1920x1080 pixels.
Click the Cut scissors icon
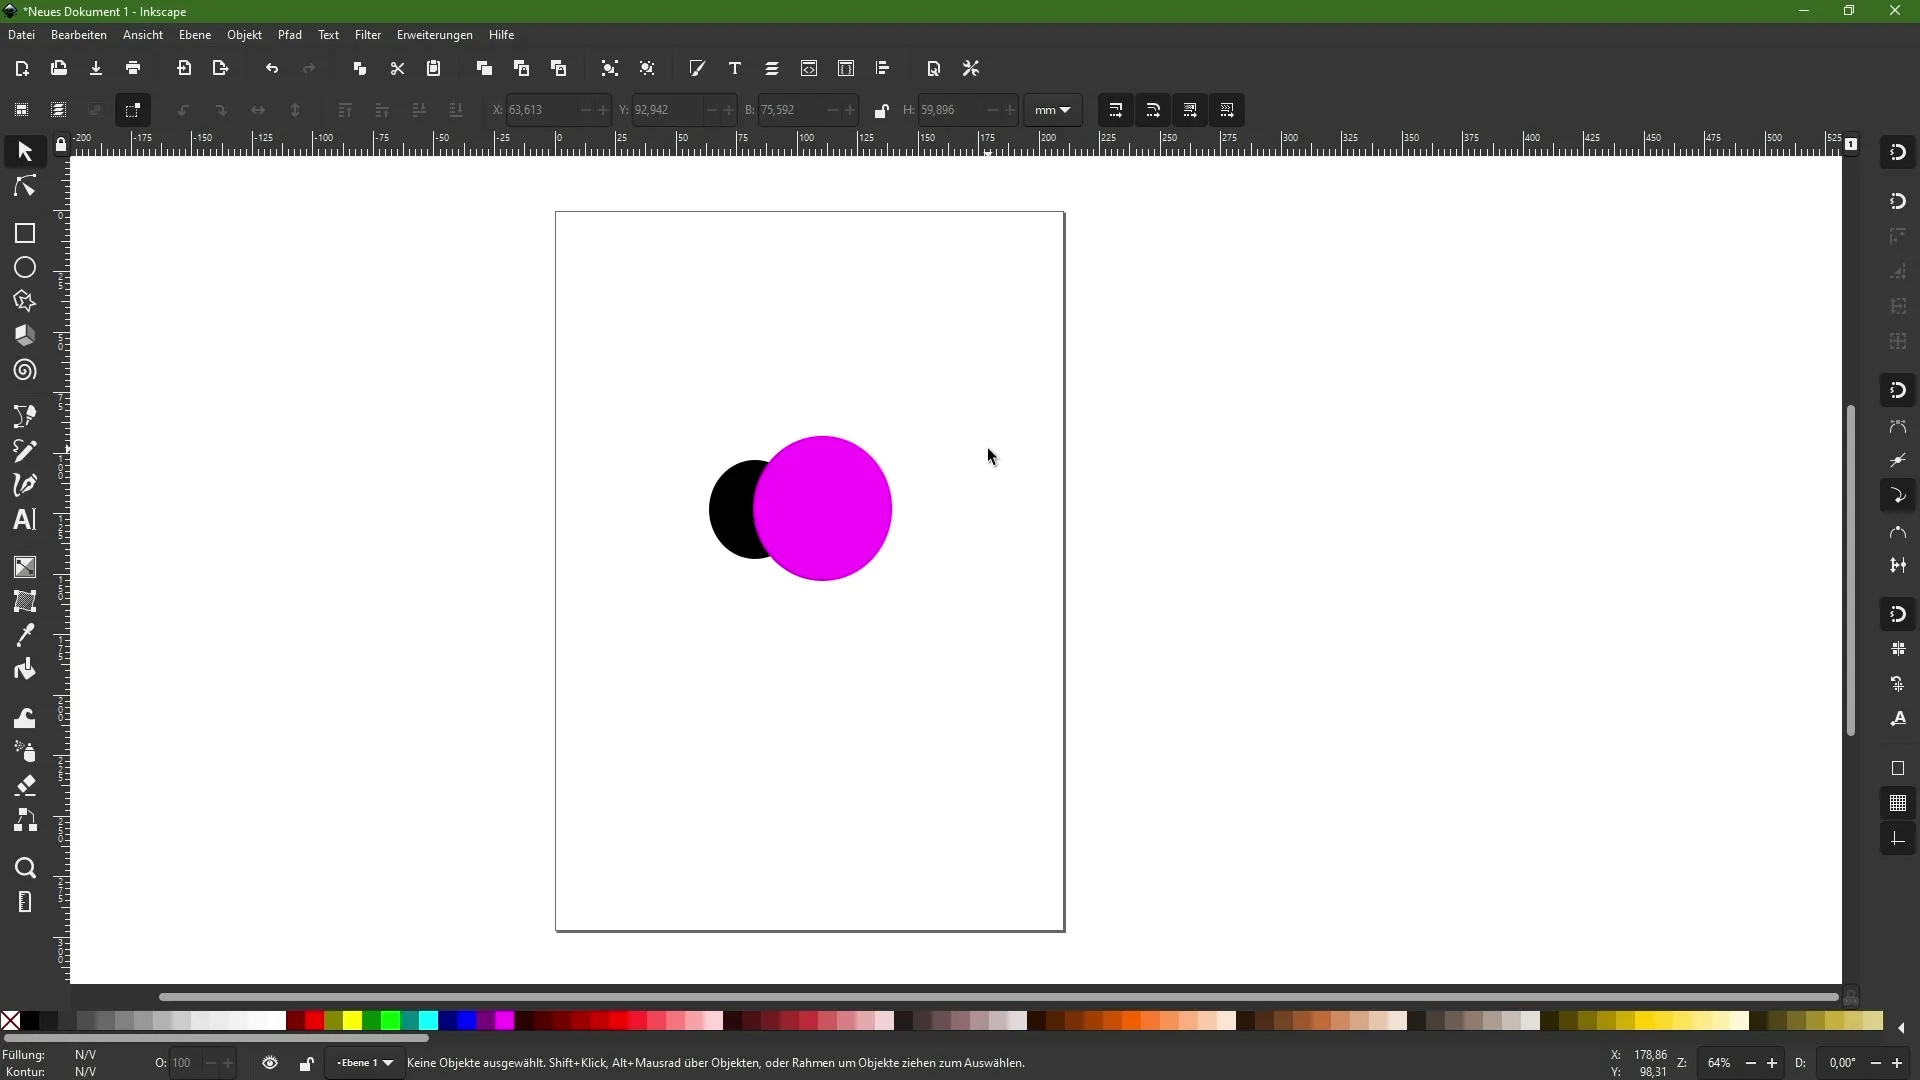pyautogui.click(x=397, y=68)
